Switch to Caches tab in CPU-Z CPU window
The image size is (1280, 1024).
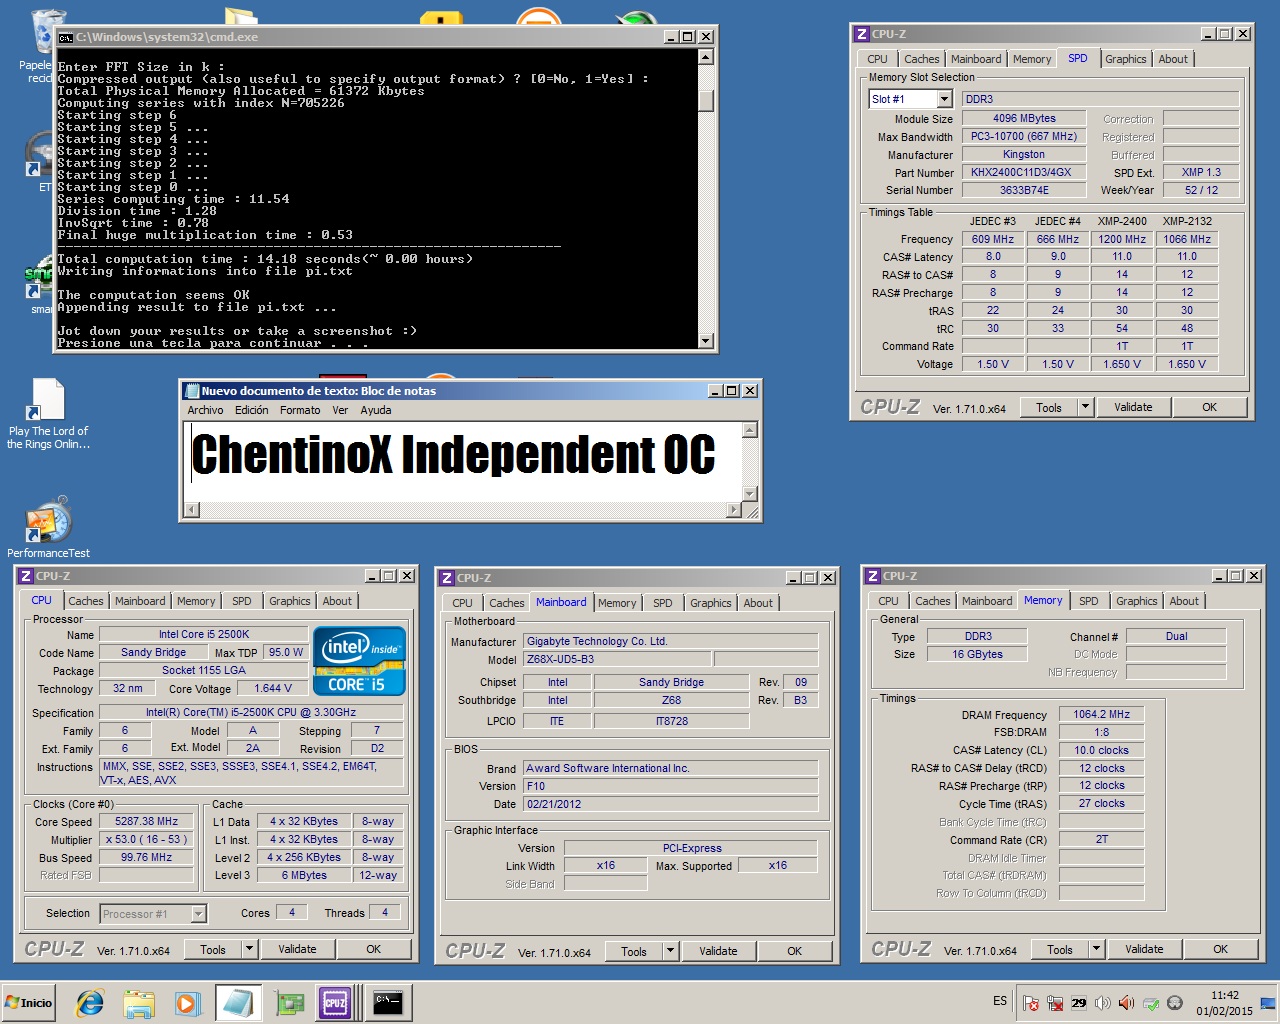coord(86,601)
